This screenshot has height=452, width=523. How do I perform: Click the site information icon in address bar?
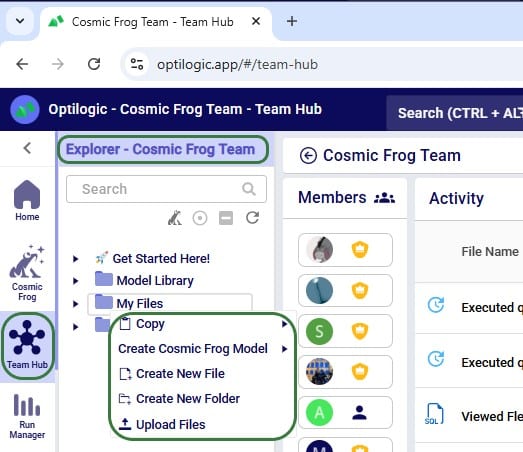point(137,64)
